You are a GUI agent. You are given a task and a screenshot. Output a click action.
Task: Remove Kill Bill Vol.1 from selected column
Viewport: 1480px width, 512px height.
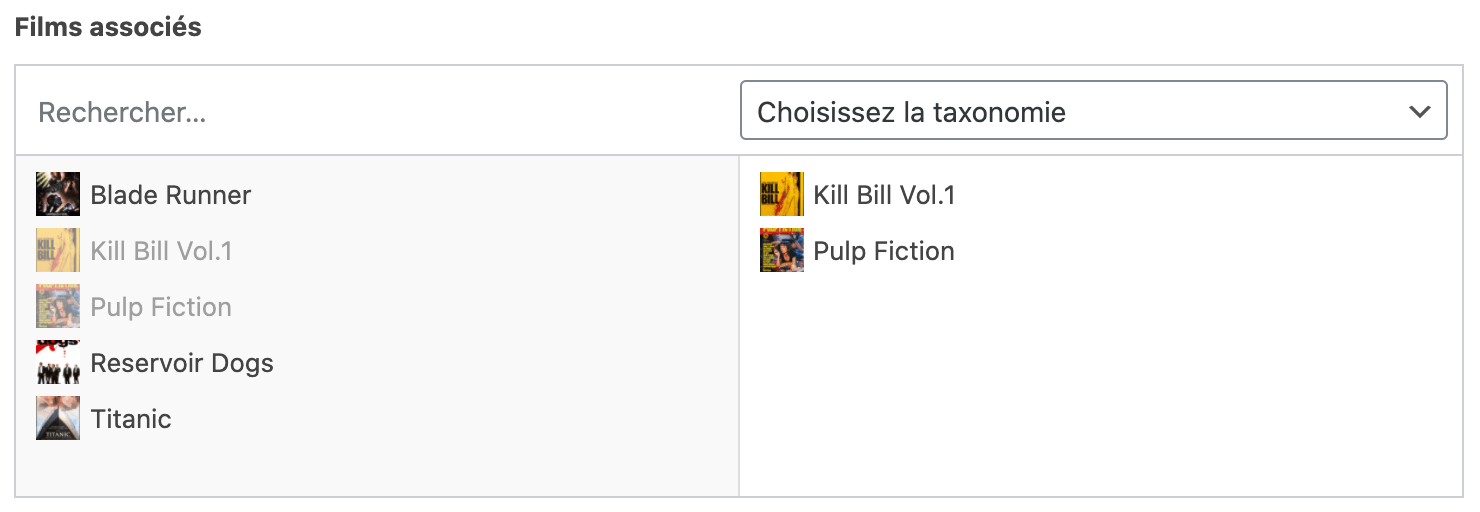884,195
